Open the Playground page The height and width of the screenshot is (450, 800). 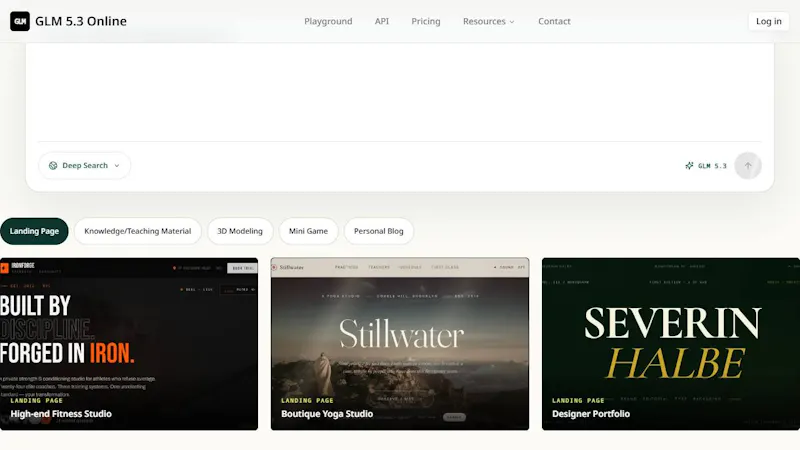click(x=328, y=21)
